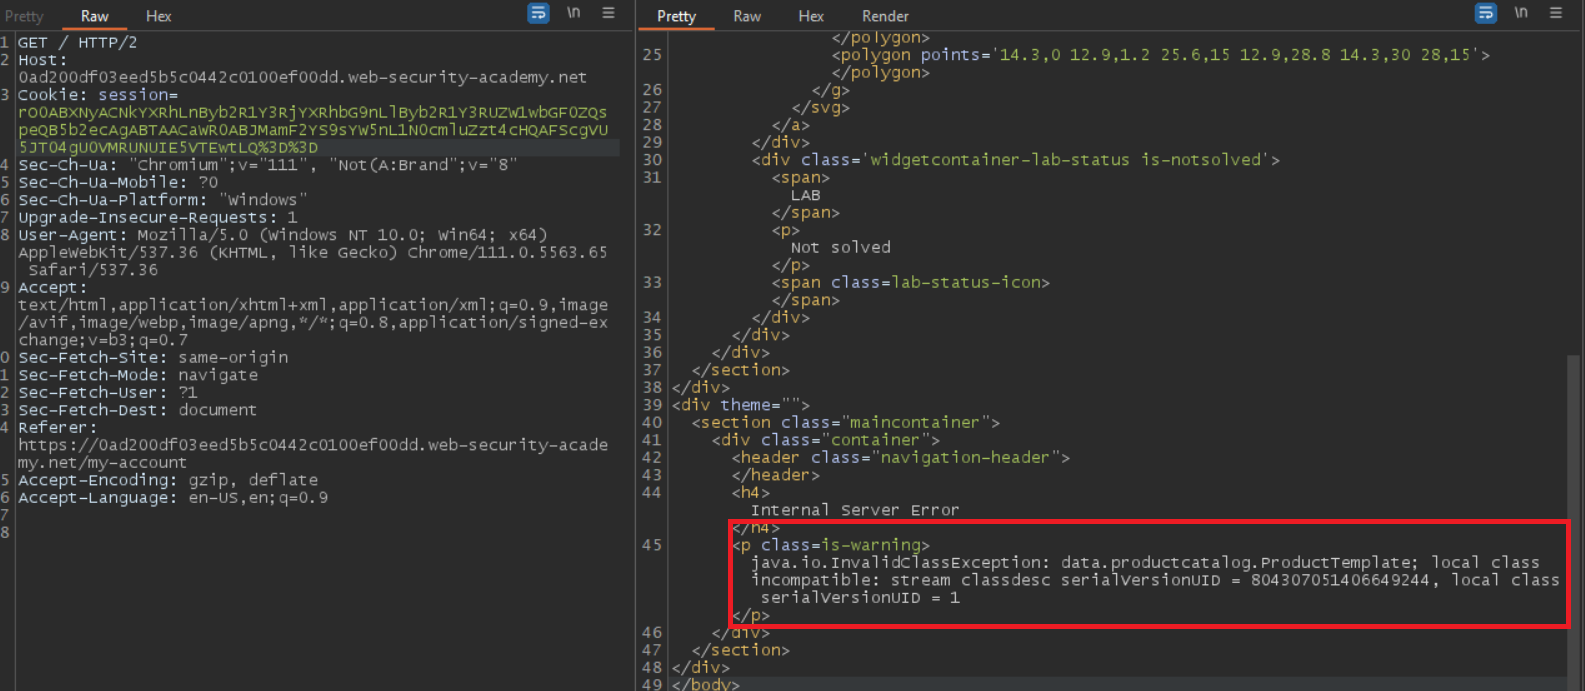Toggle non-printable characters (\n) in response panel

[1521, 13]
